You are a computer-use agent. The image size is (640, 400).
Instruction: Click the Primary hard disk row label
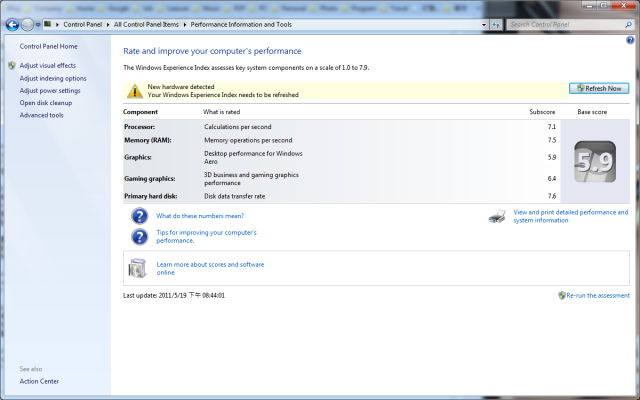click(151, 196)
